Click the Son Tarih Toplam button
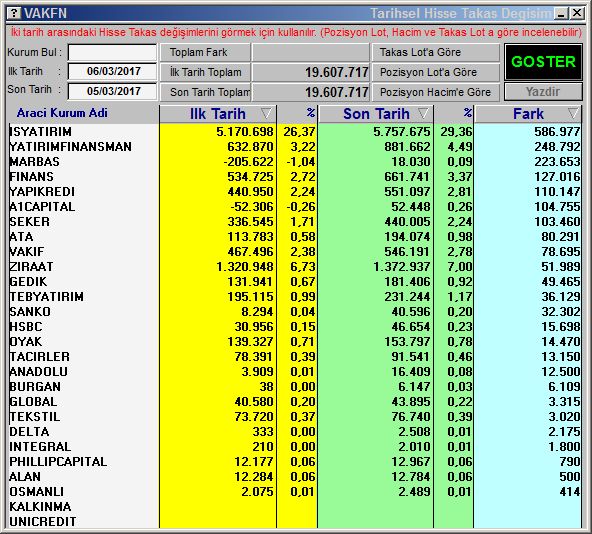The width and height of the screenshot is (592, 534). 205,92
